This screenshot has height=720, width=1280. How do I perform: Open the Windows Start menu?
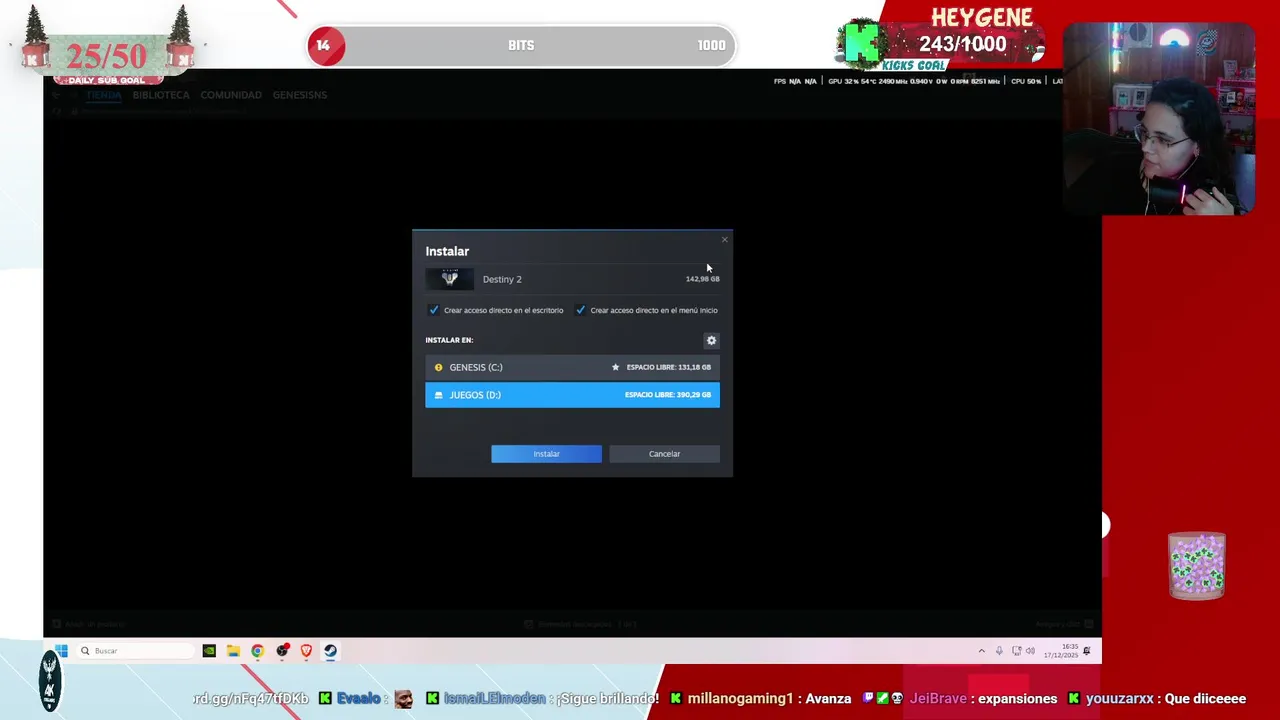point(61,651)
